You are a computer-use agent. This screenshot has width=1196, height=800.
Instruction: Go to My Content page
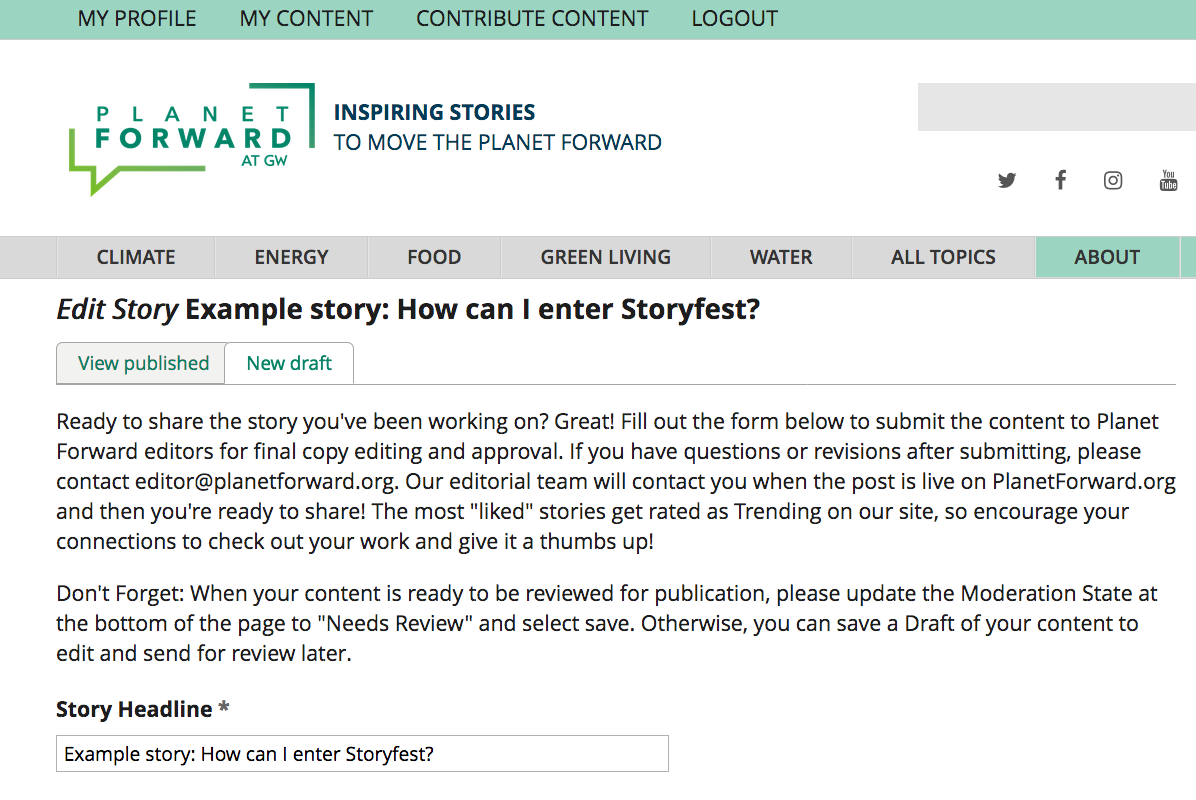coord(306,18)
